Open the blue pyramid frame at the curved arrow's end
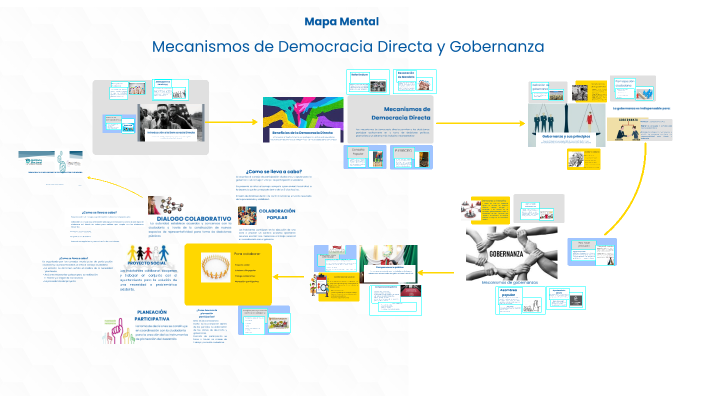 pos(592,252)
